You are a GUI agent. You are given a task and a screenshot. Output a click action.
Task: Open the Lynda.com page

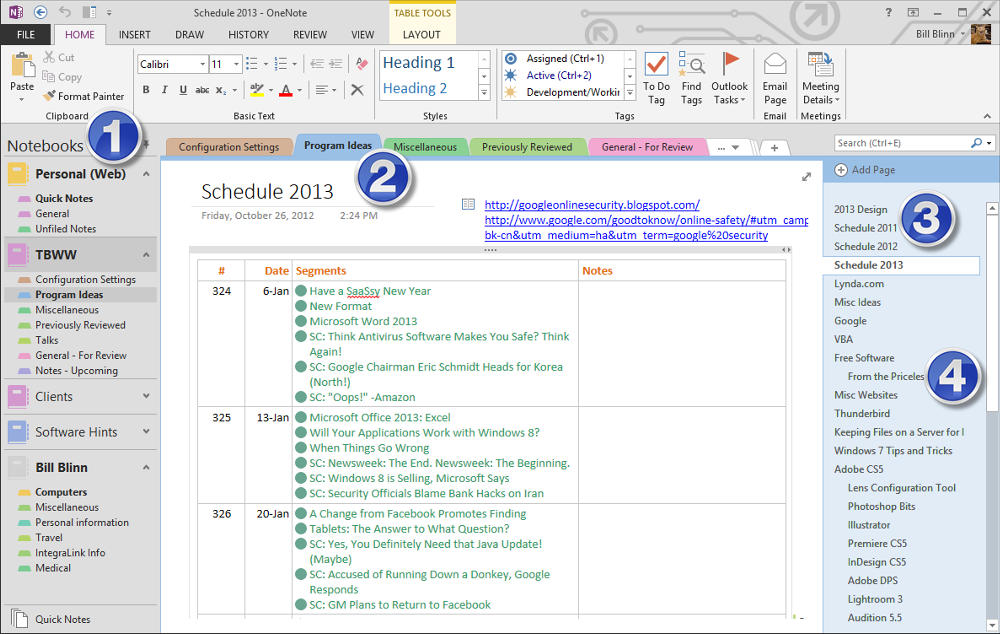click(858, 284)
